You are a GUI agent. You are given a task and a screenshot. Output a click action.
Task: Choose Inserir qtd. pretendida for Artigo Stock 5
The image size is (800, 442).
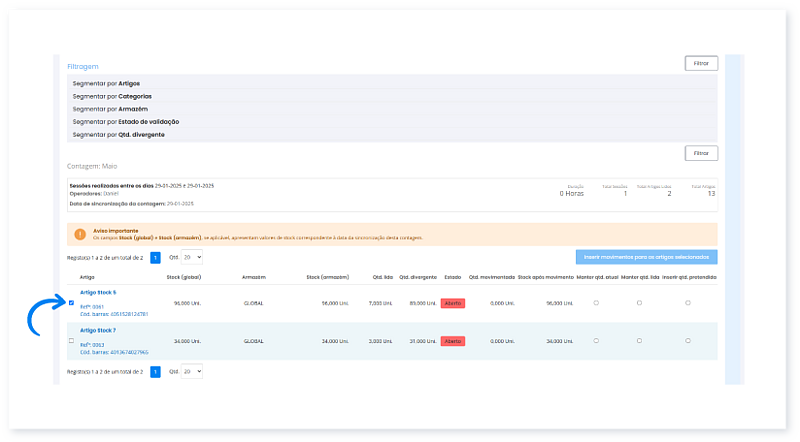tap(688, 302)
